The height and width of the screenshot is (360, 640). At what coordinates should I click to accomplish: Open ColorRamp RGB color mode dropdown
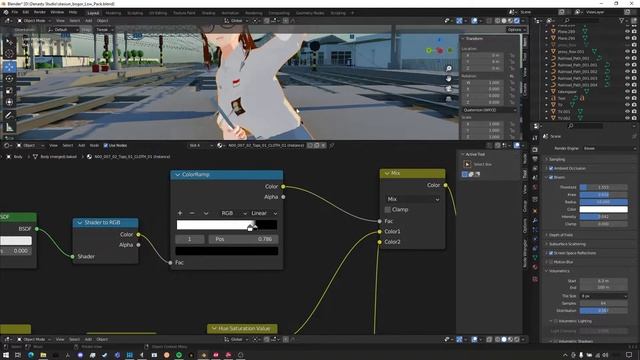tap(232, 213)
